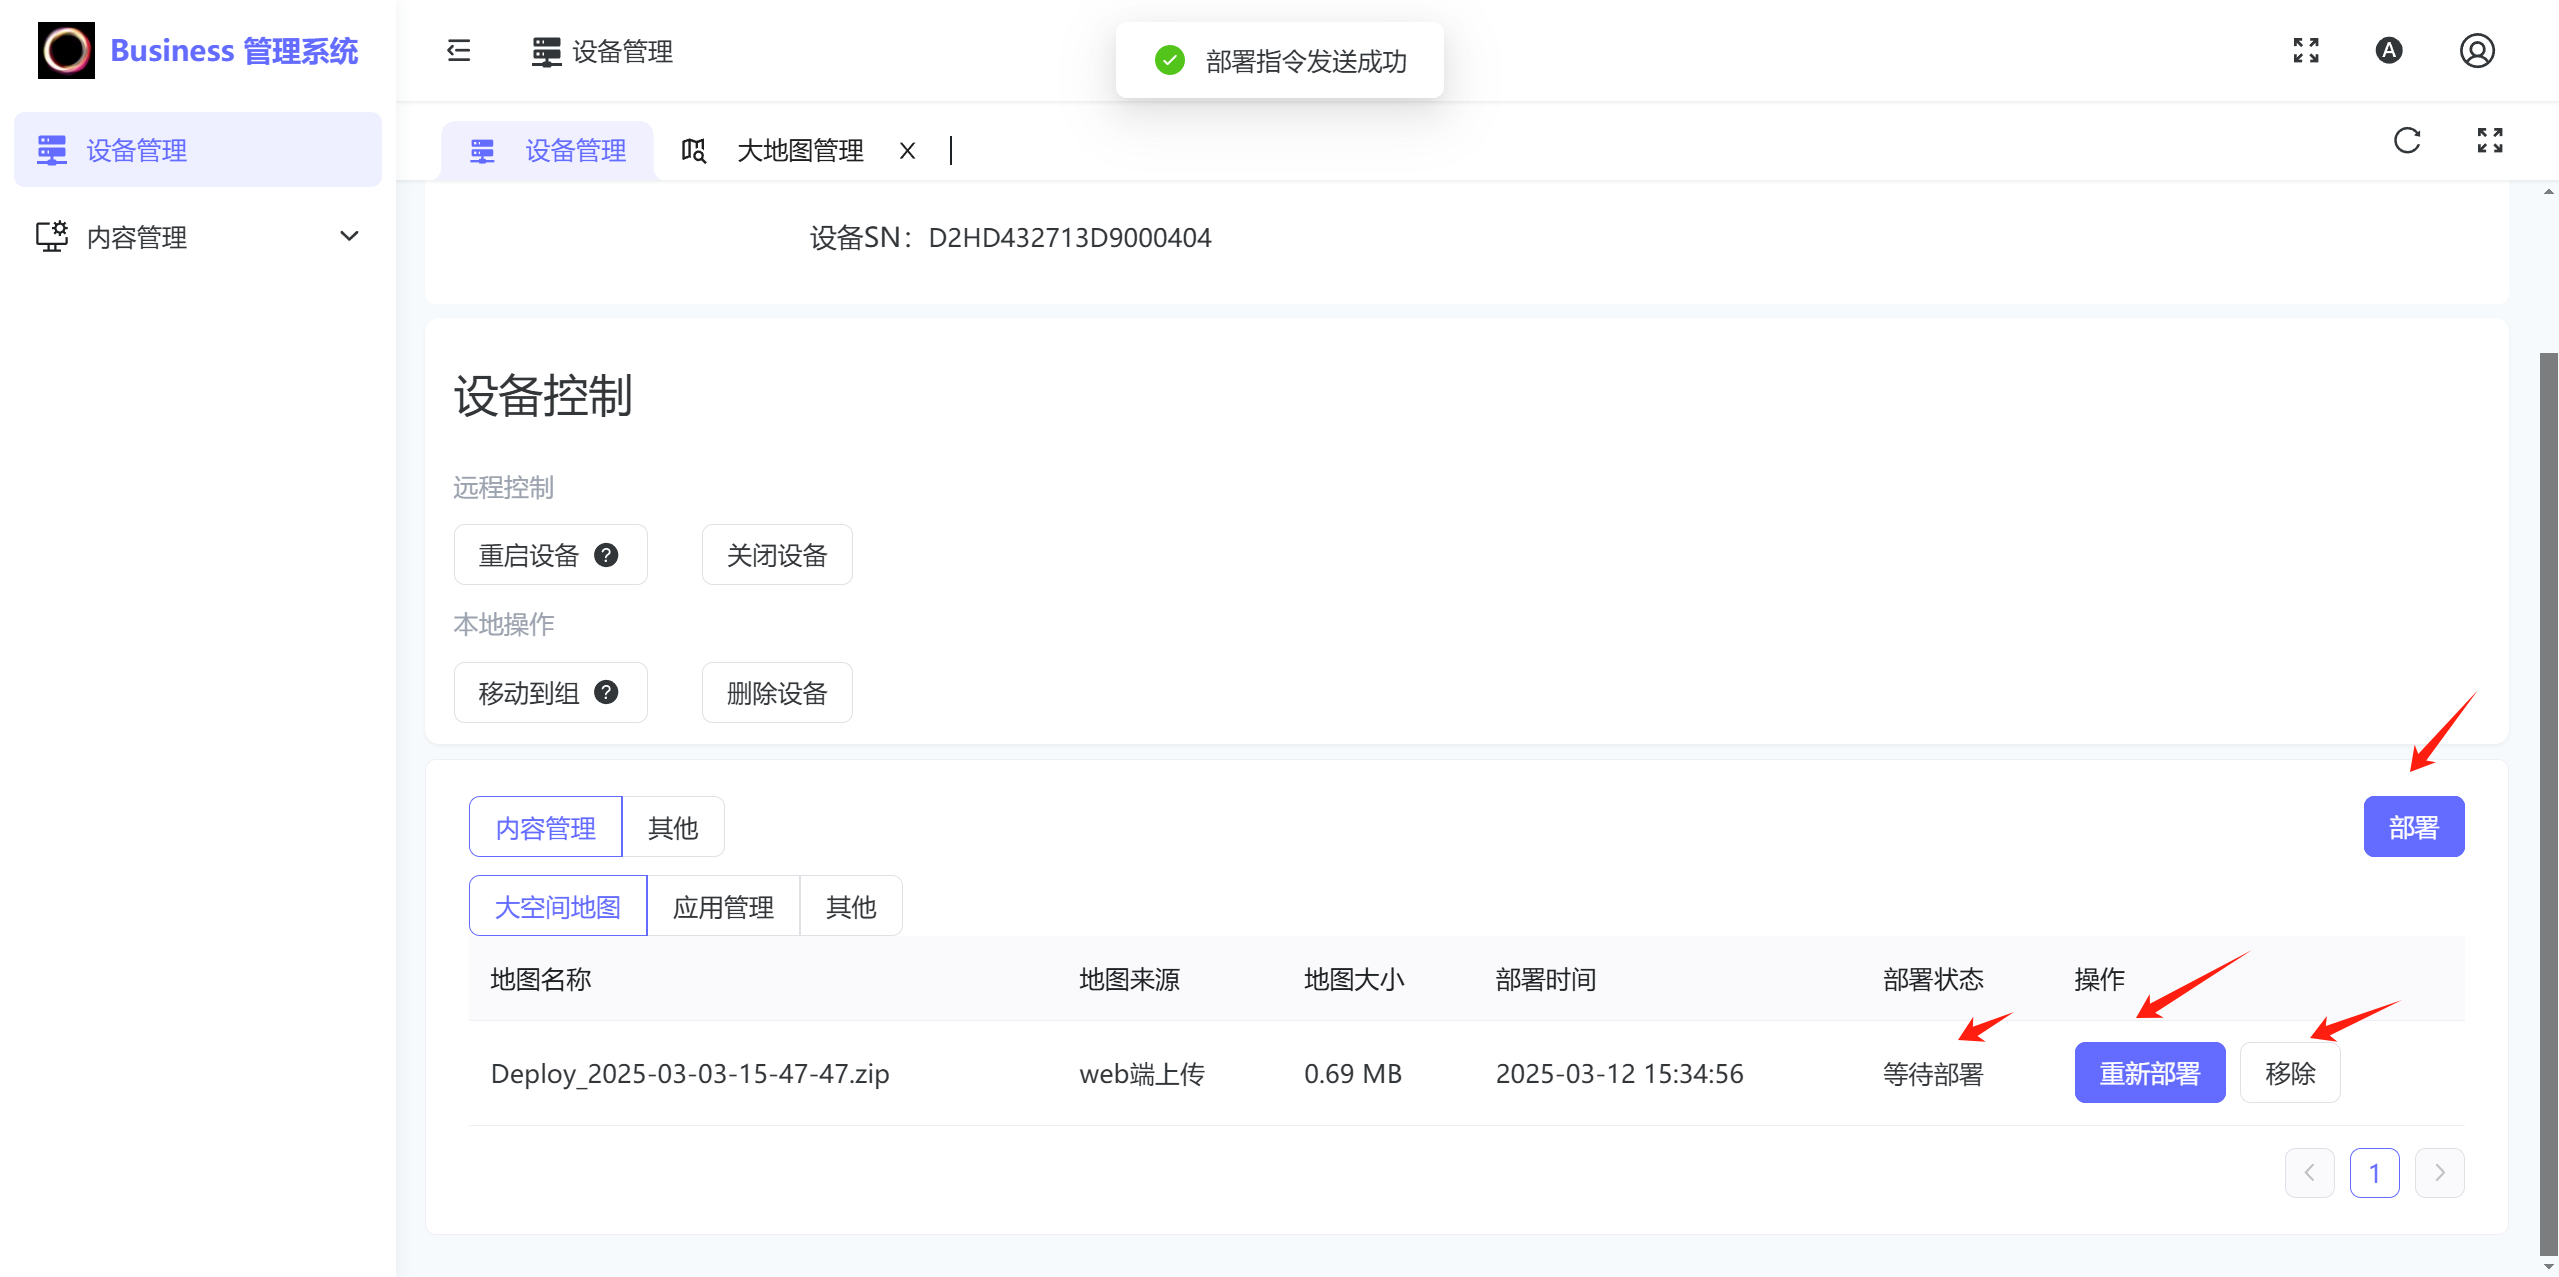
Task: Click the Business logo image
Action: tap(66, 51)
